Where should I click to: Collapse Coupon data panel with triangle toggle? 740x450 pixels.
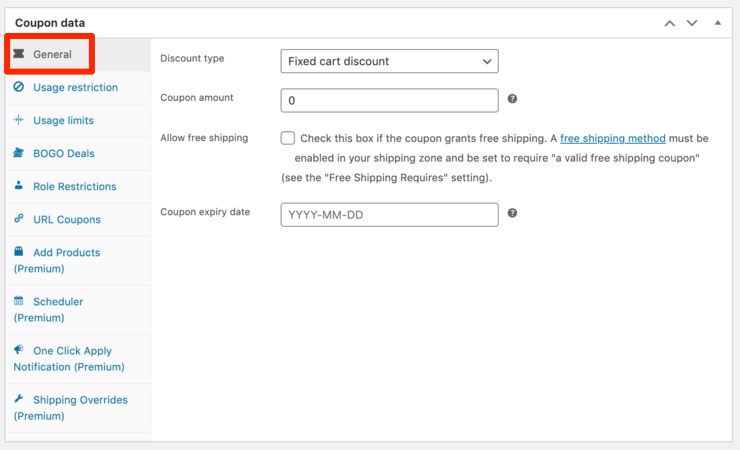coord(717,23)
